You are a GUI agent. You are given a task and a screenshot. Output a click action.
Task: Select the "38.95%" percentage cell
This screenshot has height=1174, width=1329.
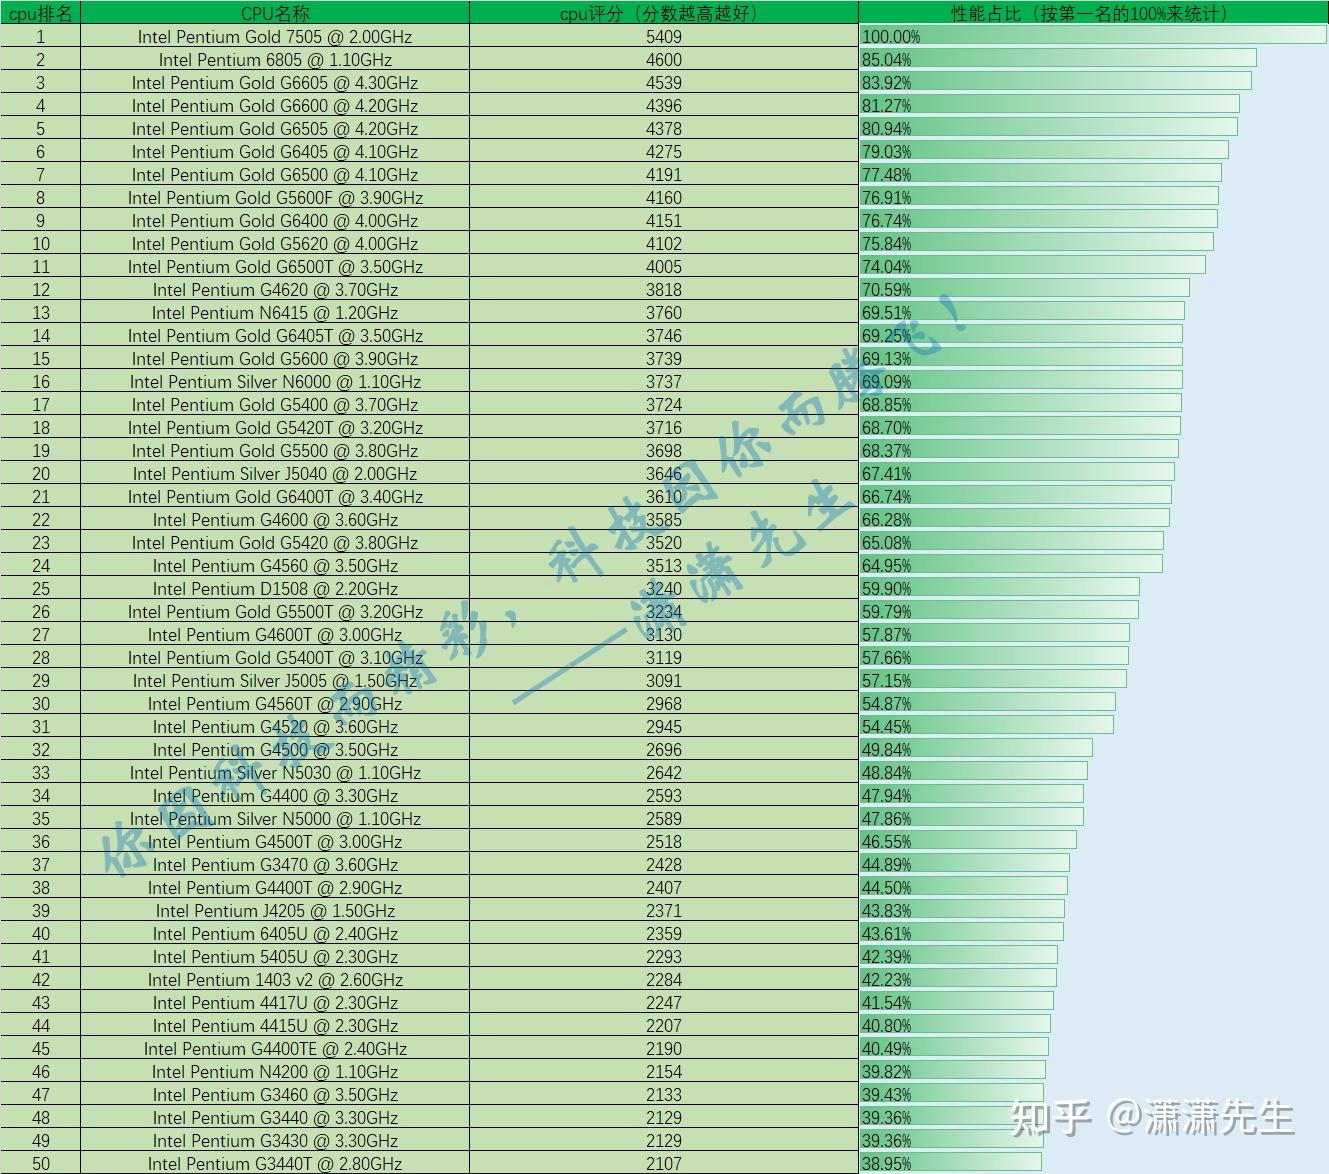tap(1094, 1163)
